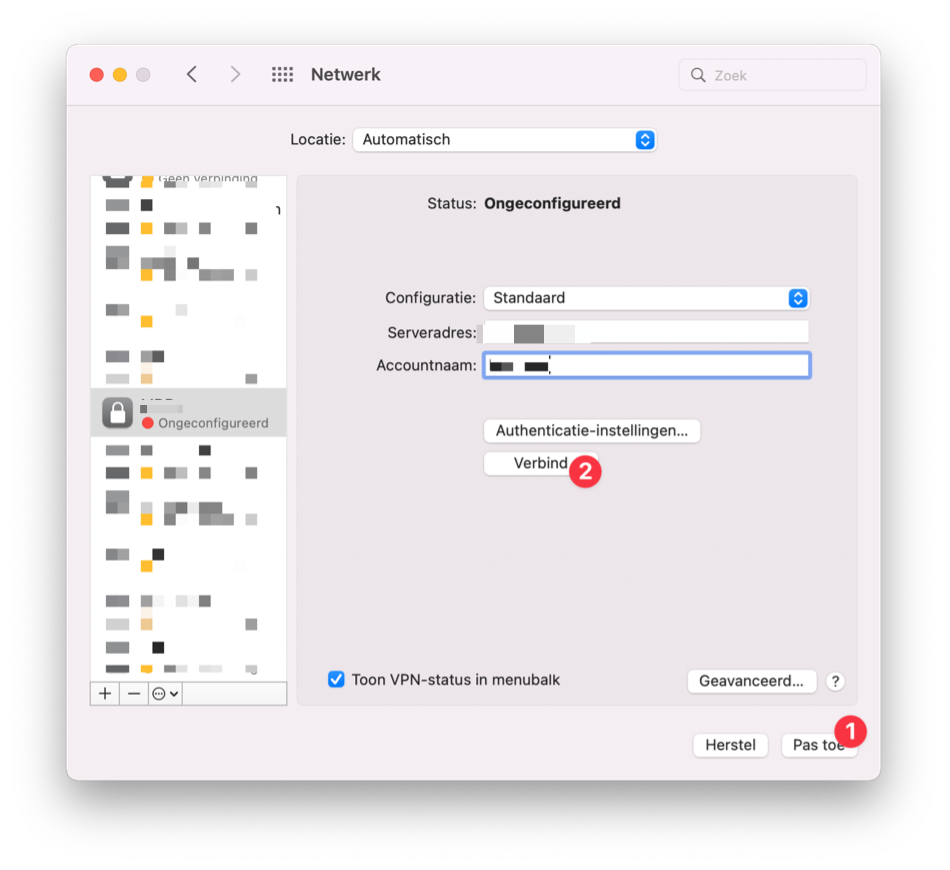950x870 pixels.
Task: Select the Ongeconfigureerd service row
Action: coord(188,413)
